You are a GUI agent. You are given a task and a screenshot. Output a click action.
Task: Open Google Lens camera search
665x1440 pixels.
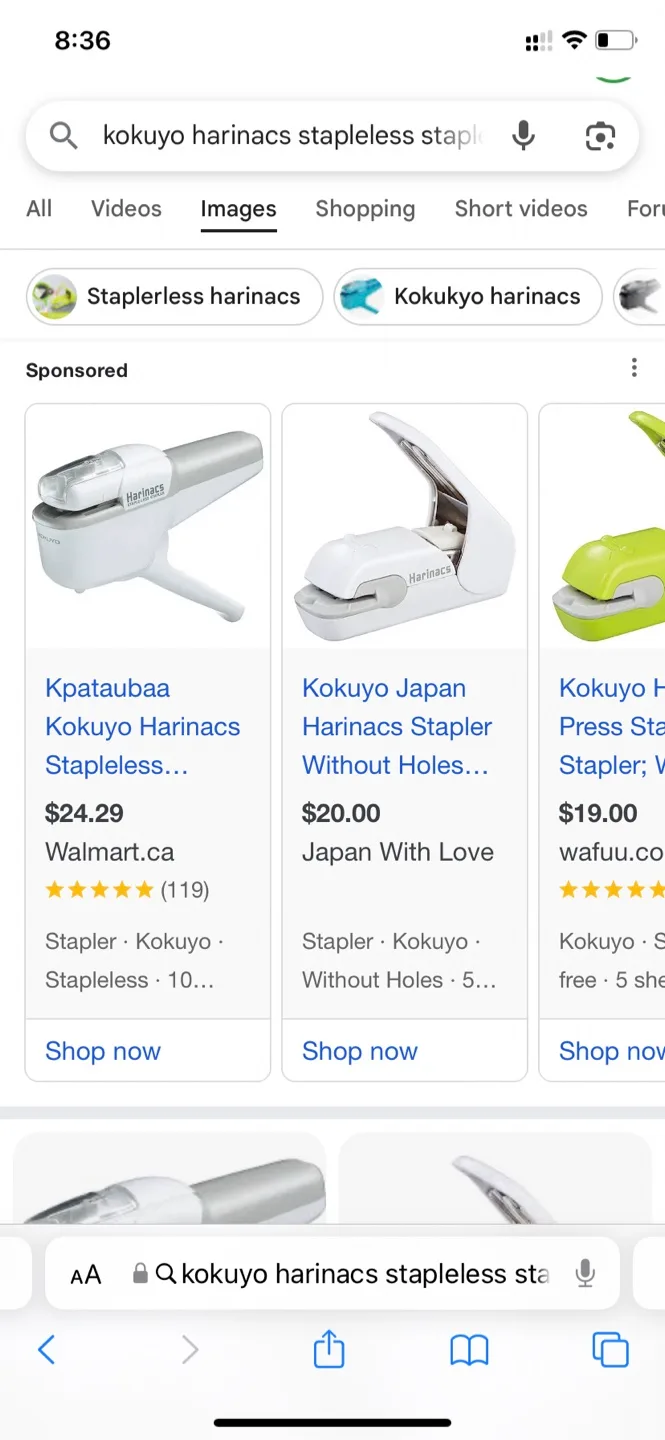(x=599, y=135)
